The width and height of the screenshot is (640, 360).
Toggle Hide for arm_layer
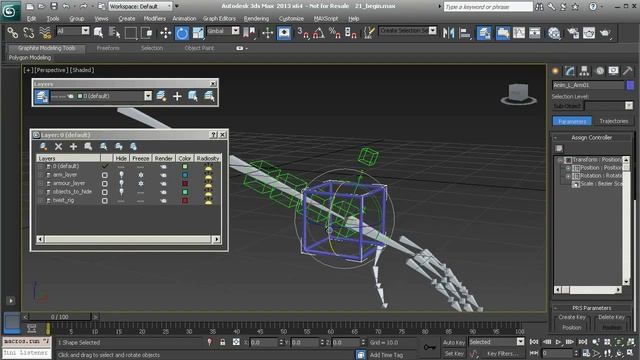click(121, 175)
